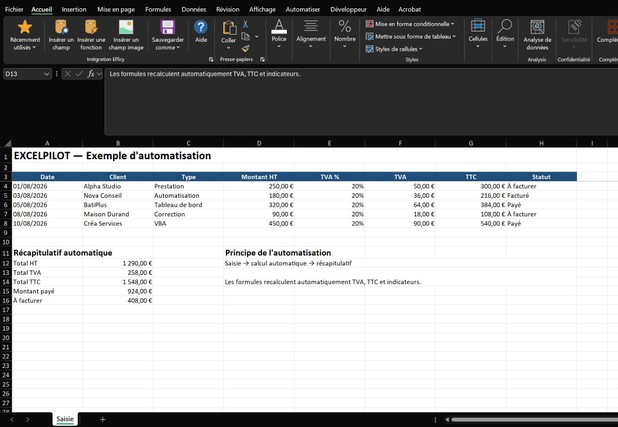This screenshot has width=618, height=427.
Task: Open Sauvegarder comme floppy disk button
Action: point(168,35)
